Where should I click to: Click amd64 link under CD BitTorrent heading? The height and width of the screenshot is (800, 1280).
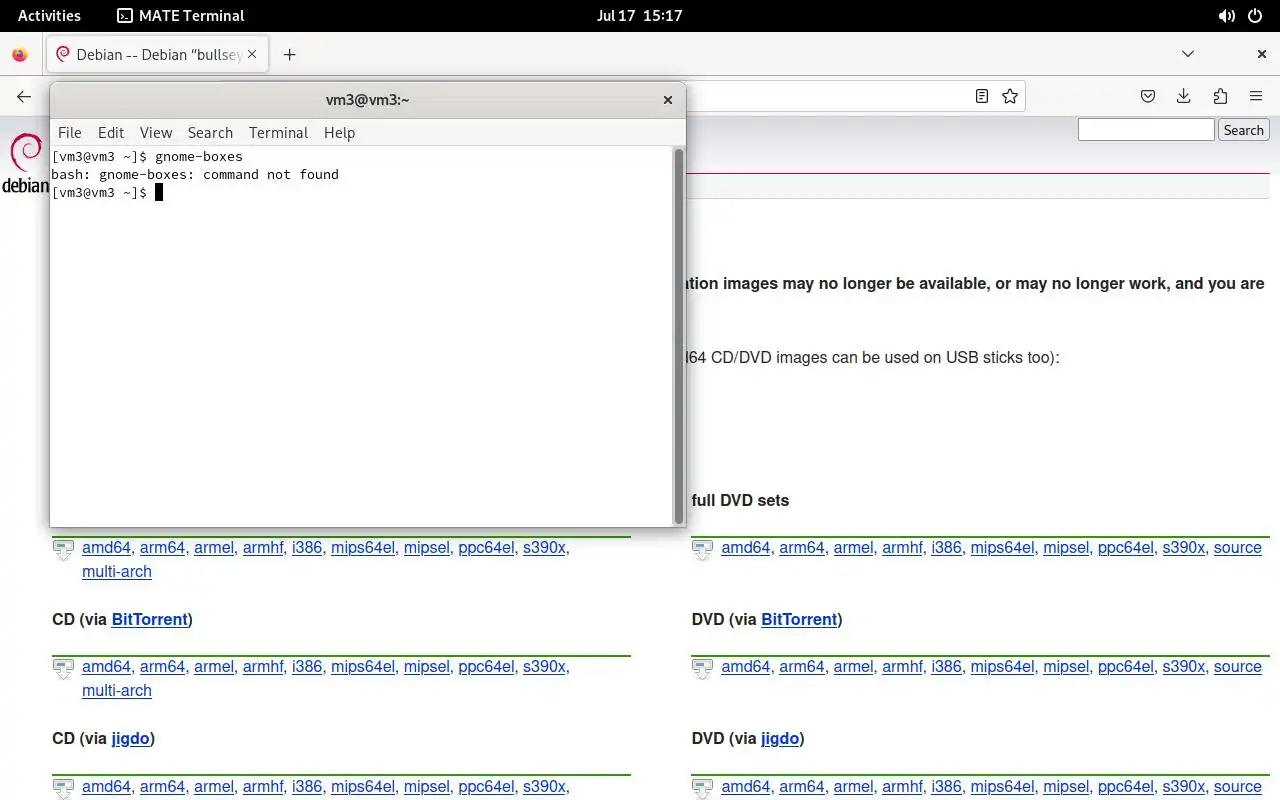pyautogui.click(x=107, y=666)
